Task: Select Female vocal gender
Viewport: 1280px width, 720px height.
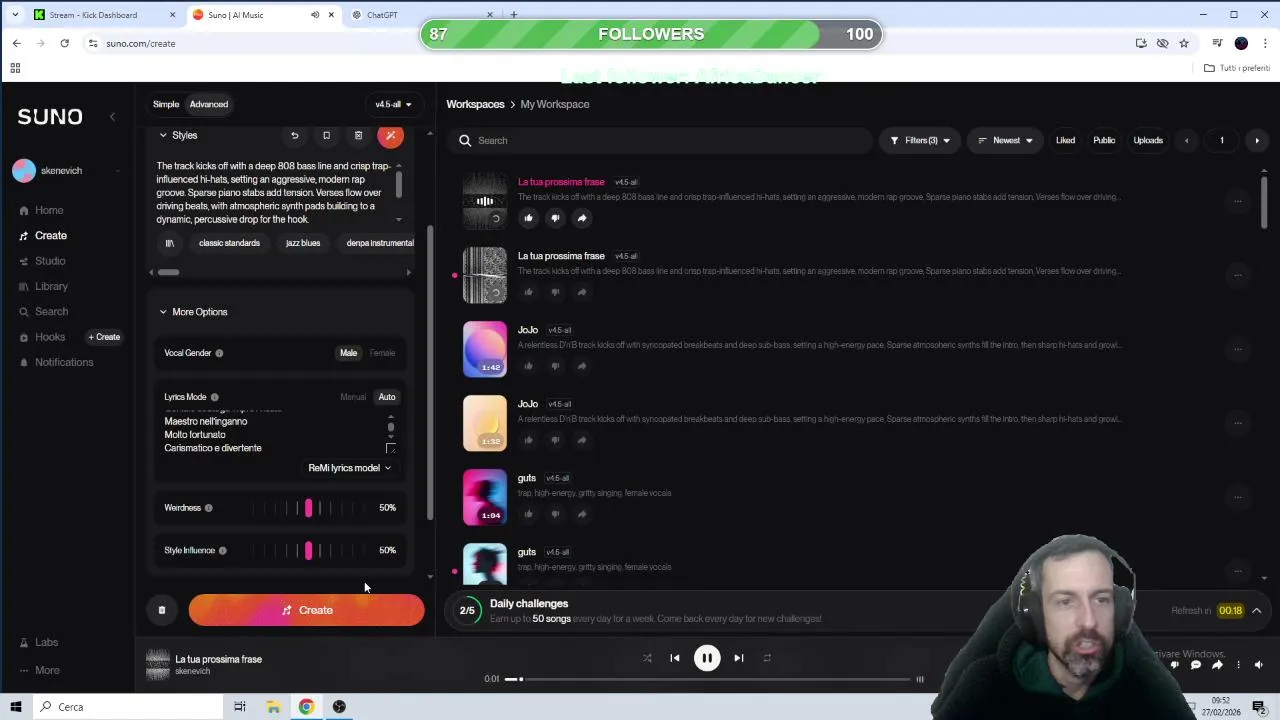Action: tap(382, 353)
